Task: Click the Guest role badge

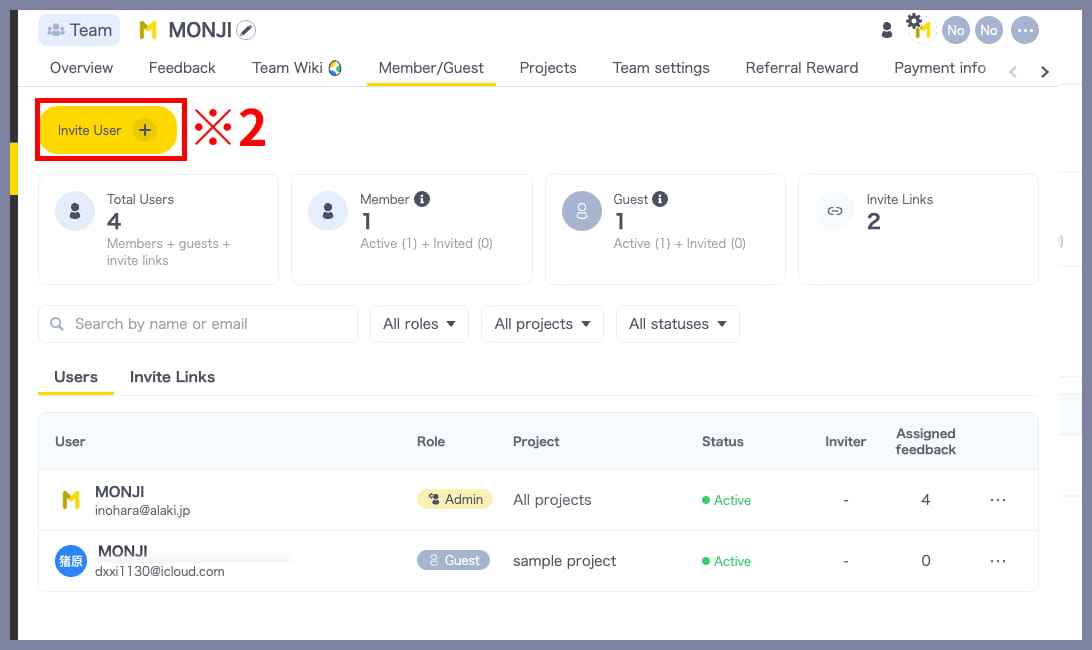Action: click(x=453, y=560)
